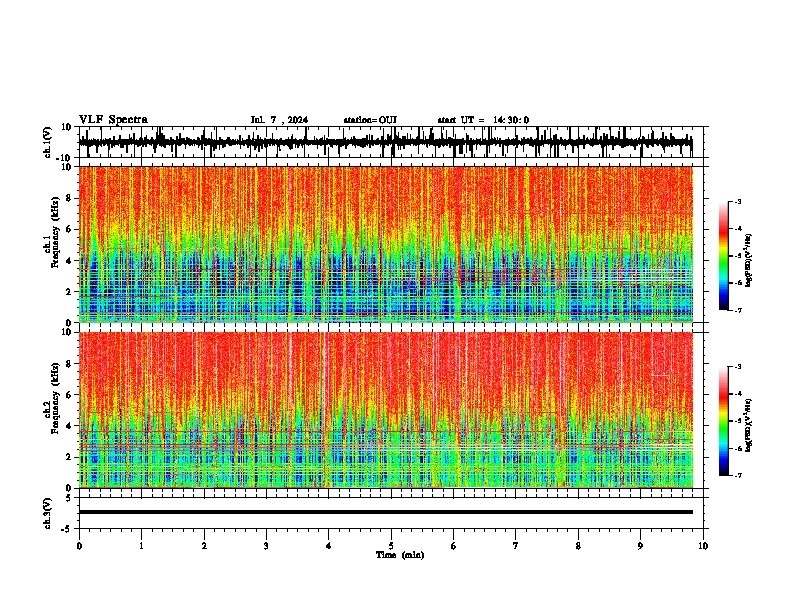The width and height of the screenshot is (792, 612).
Task: Click the "station=OUJ" label
Action: click(x=370, y=120)
